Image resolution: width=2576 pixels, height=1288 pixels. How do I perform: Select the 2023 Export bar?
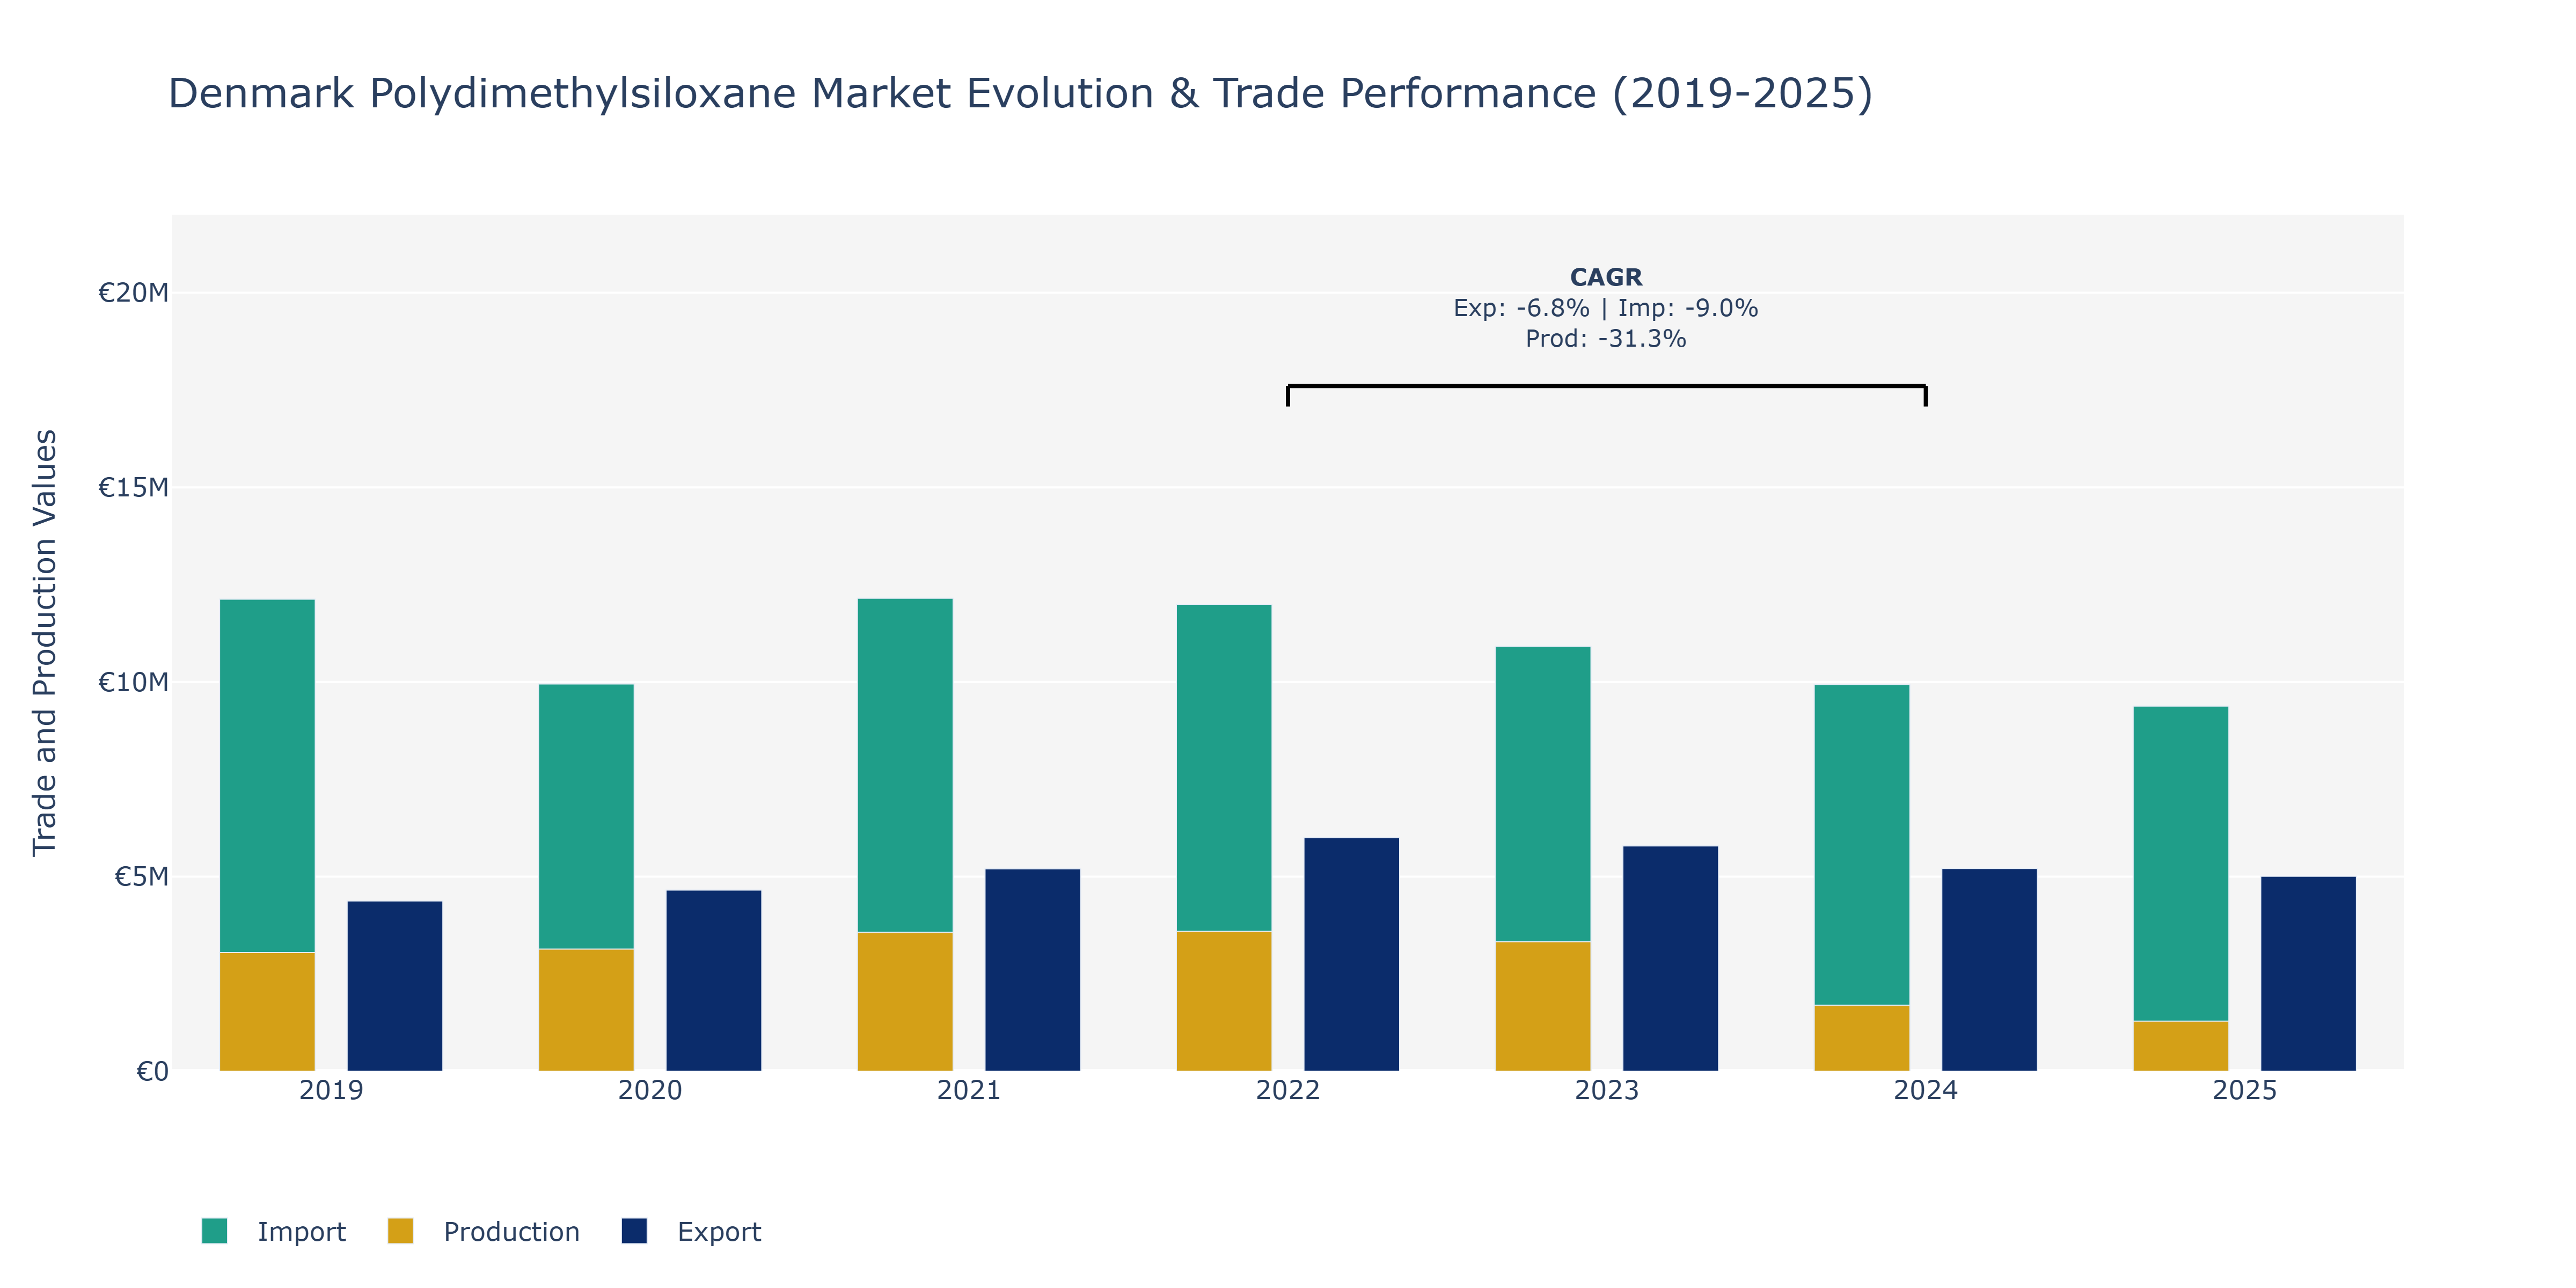1671,959
